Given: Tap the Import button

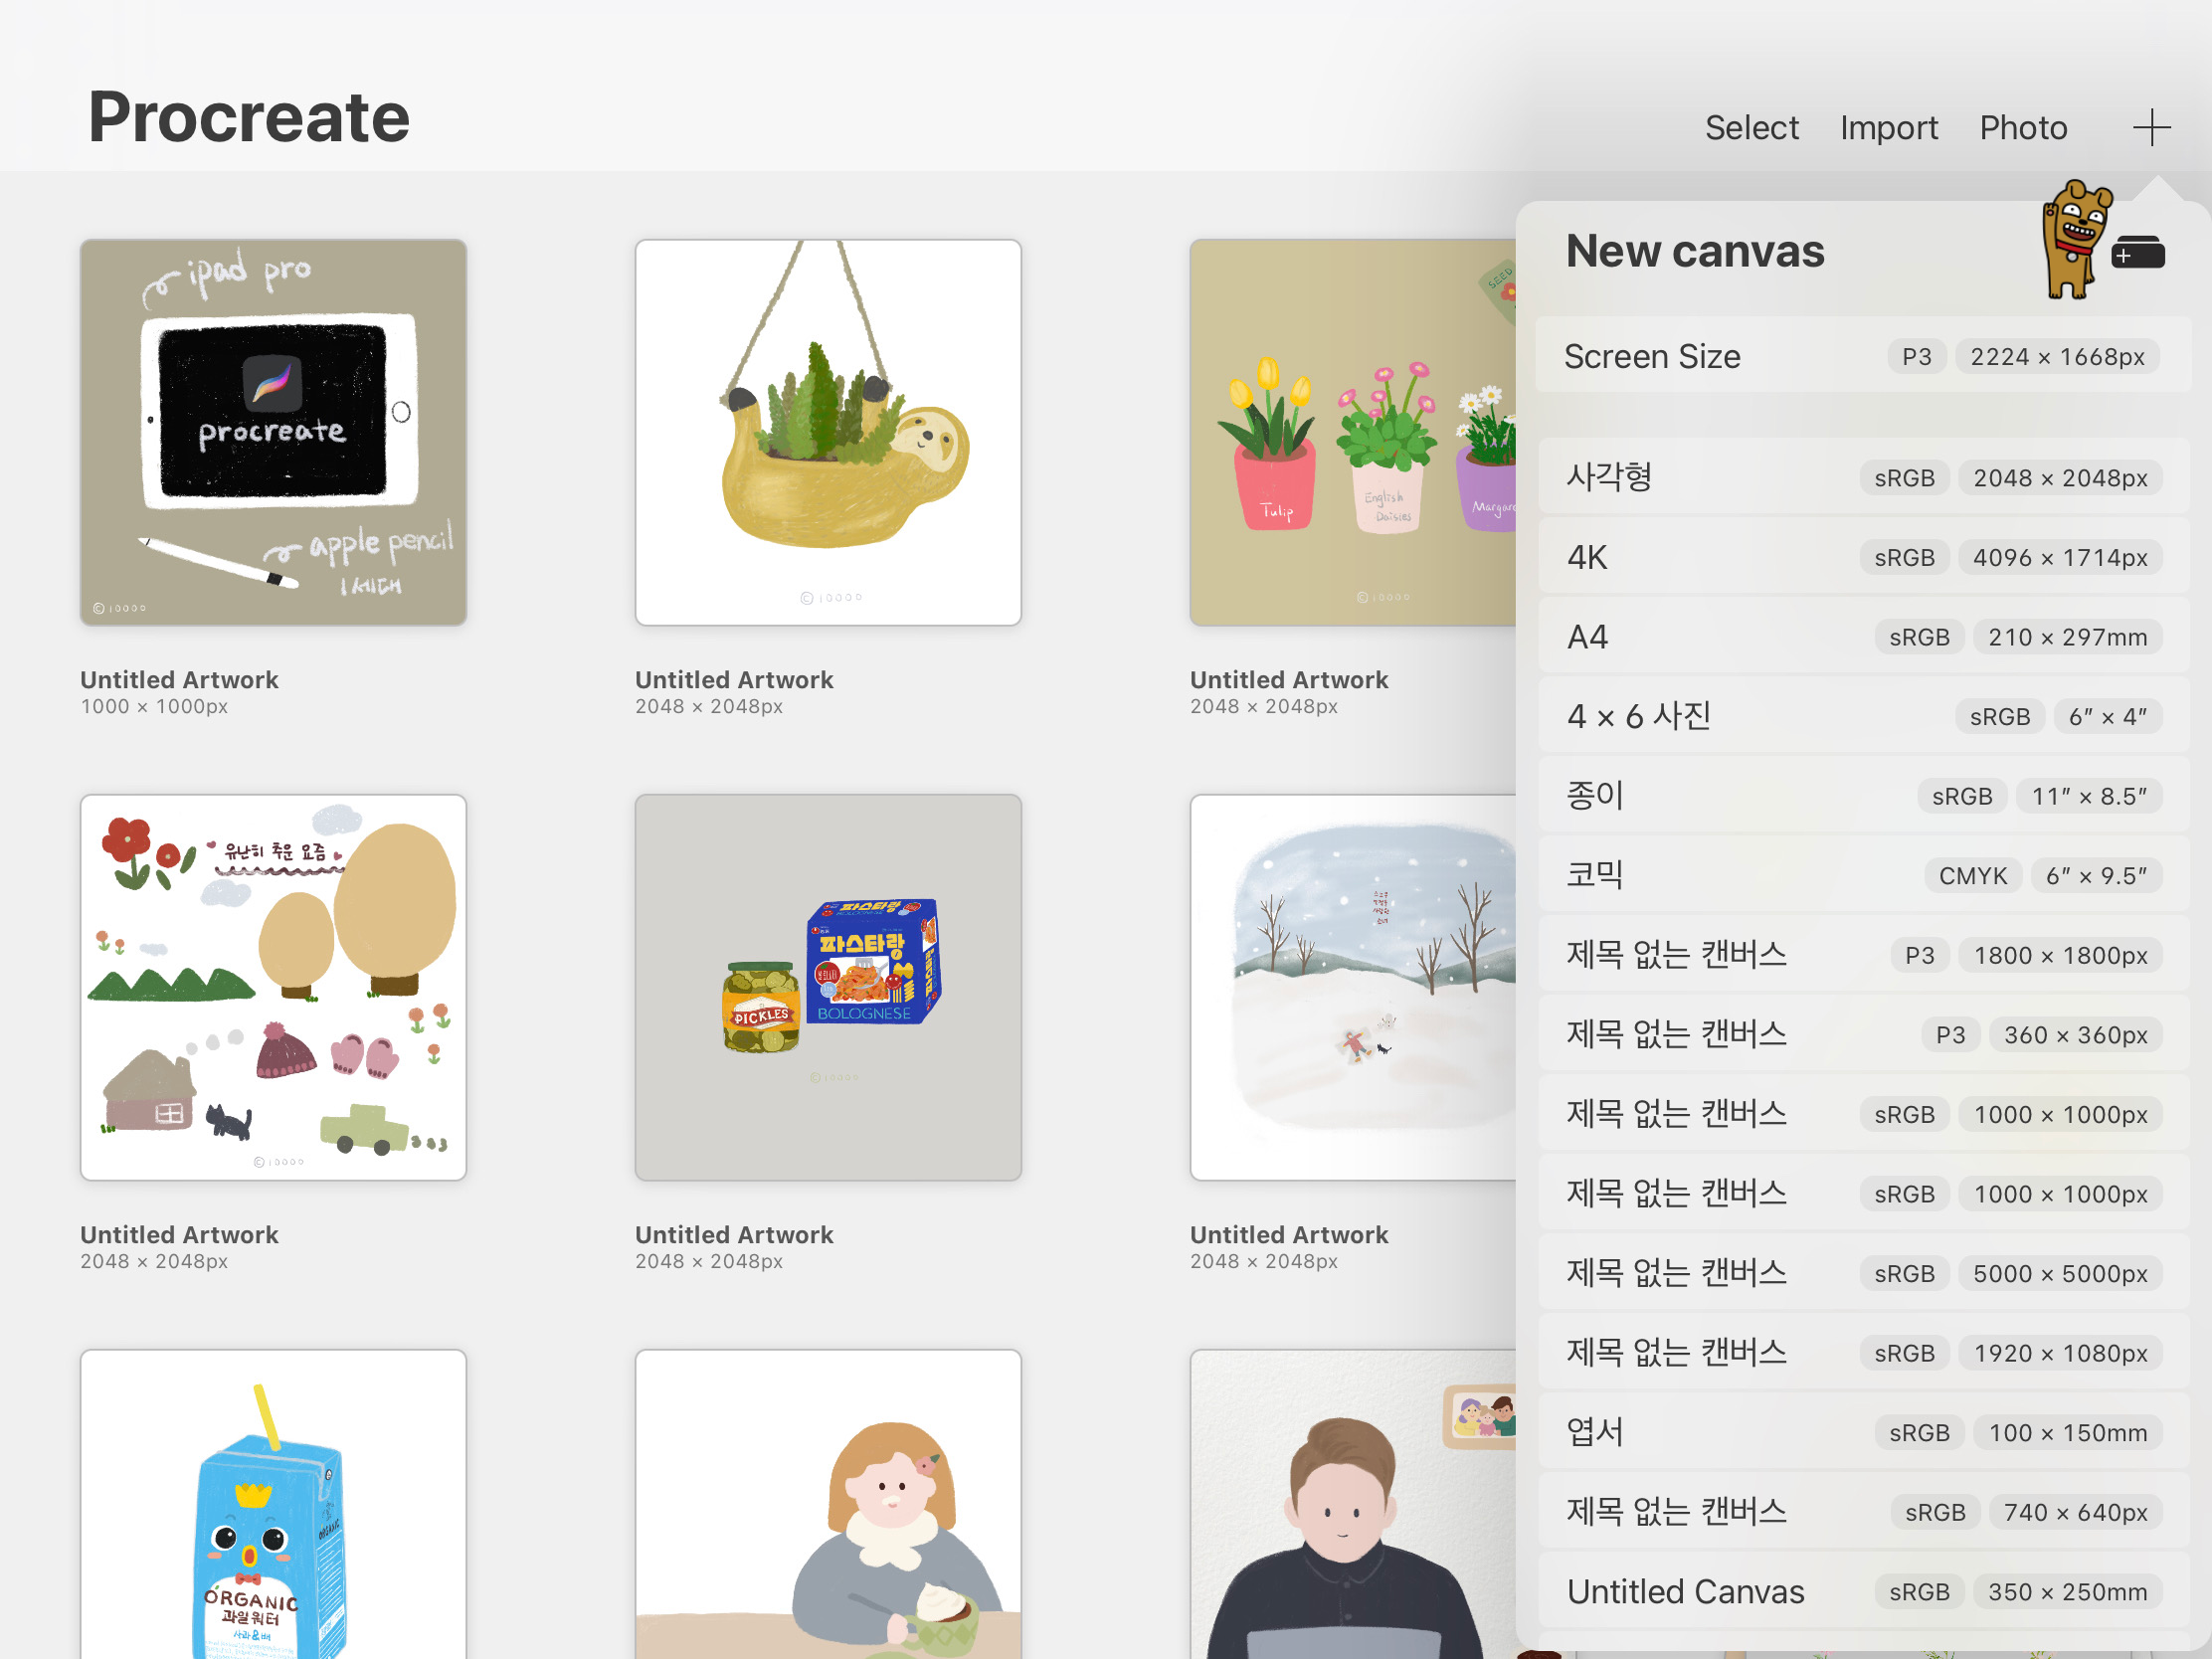Looking at the screenshot, I should (1888, 128).
